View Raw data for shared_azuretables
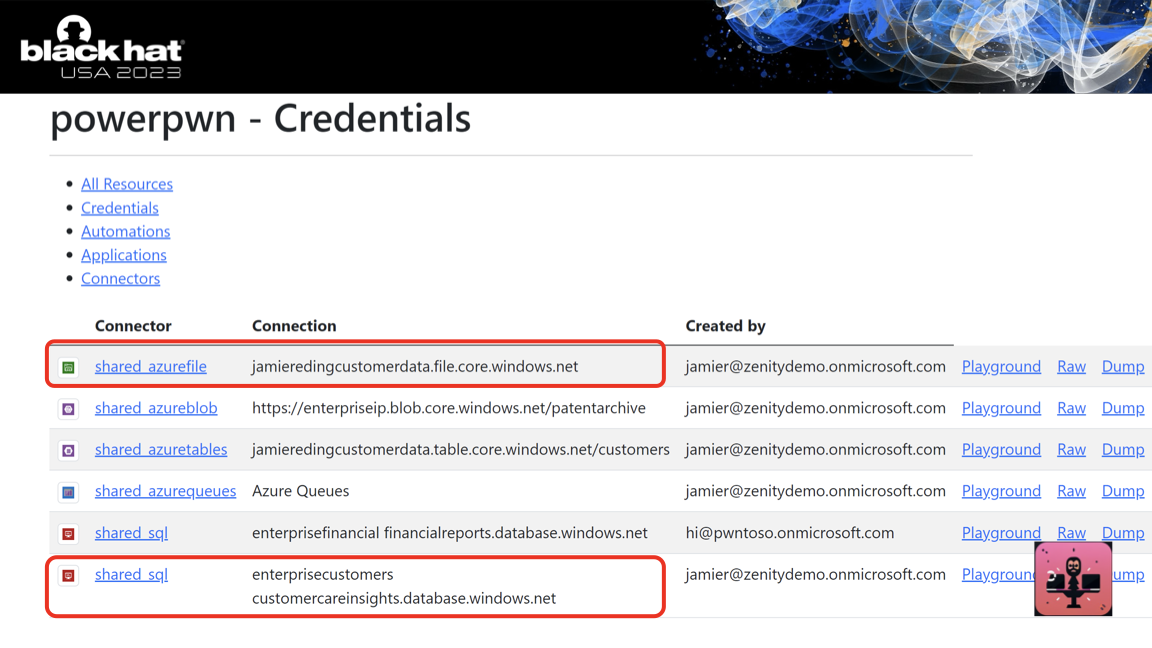Image resolution: width=1152 pixels, height=648 pixels. point(1071,450)
